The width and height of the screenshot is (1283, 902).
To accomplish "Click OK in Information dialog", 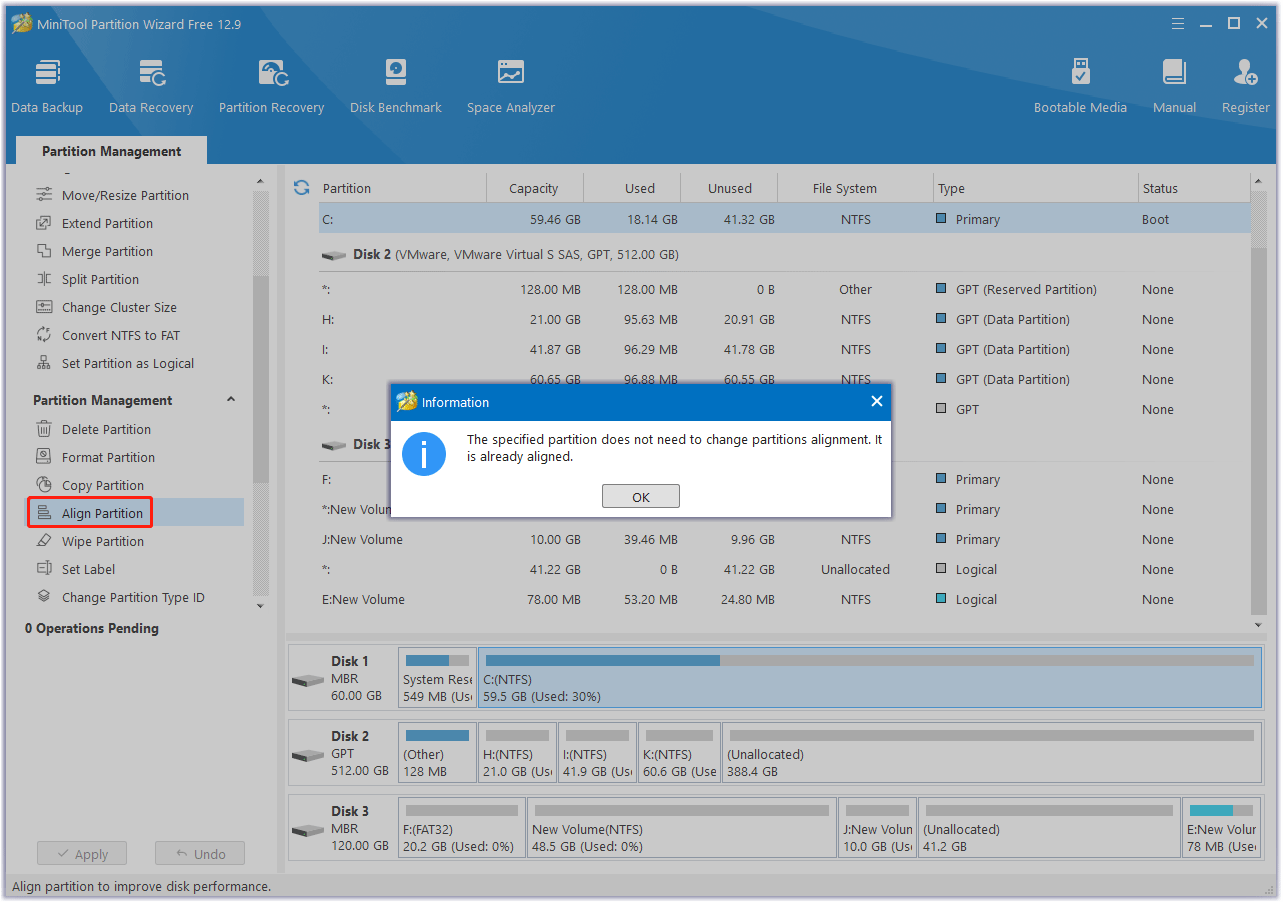I will pos(641,497).
